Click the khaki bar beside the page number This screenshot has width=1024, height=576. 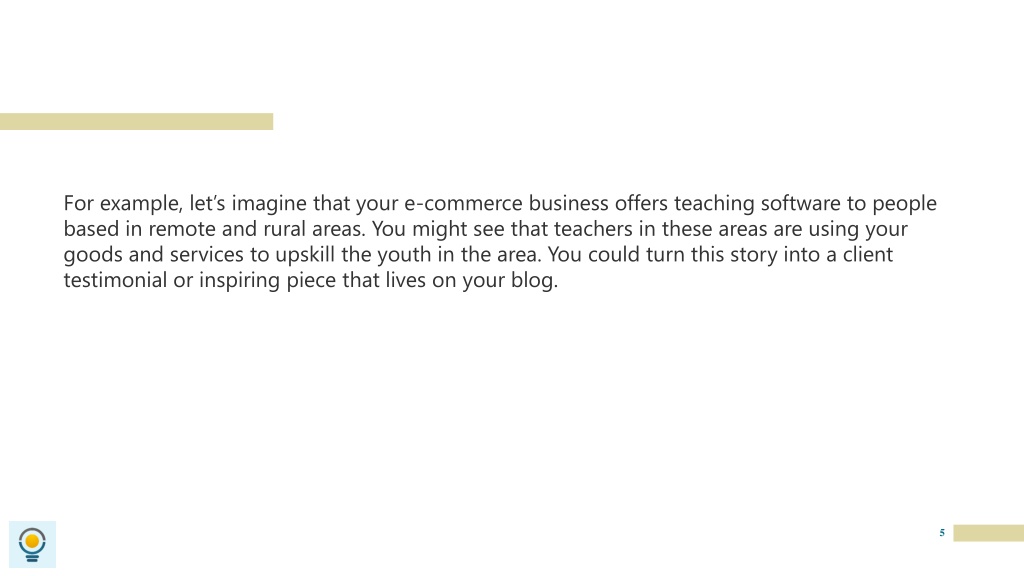[x=989, y=533]
